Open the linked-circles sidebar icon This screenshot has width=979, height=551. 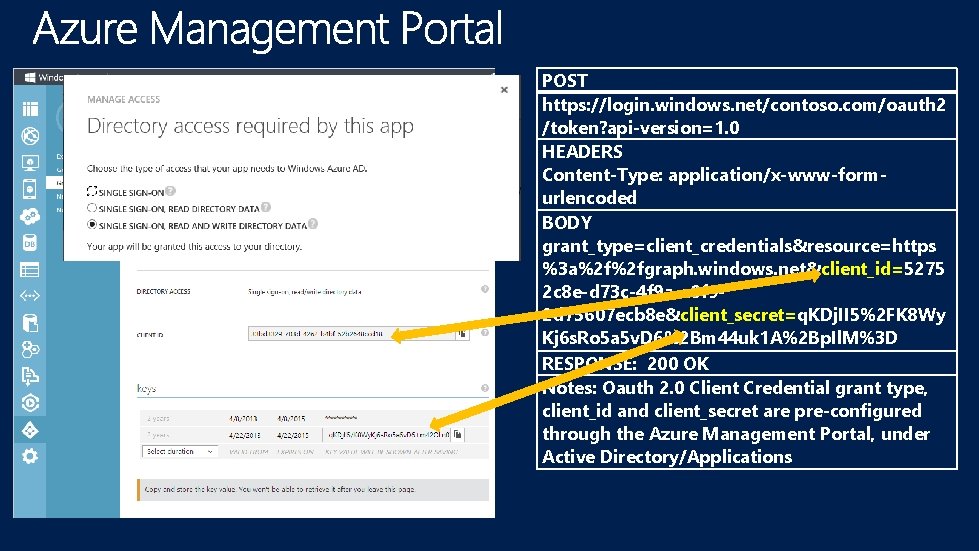30,349
